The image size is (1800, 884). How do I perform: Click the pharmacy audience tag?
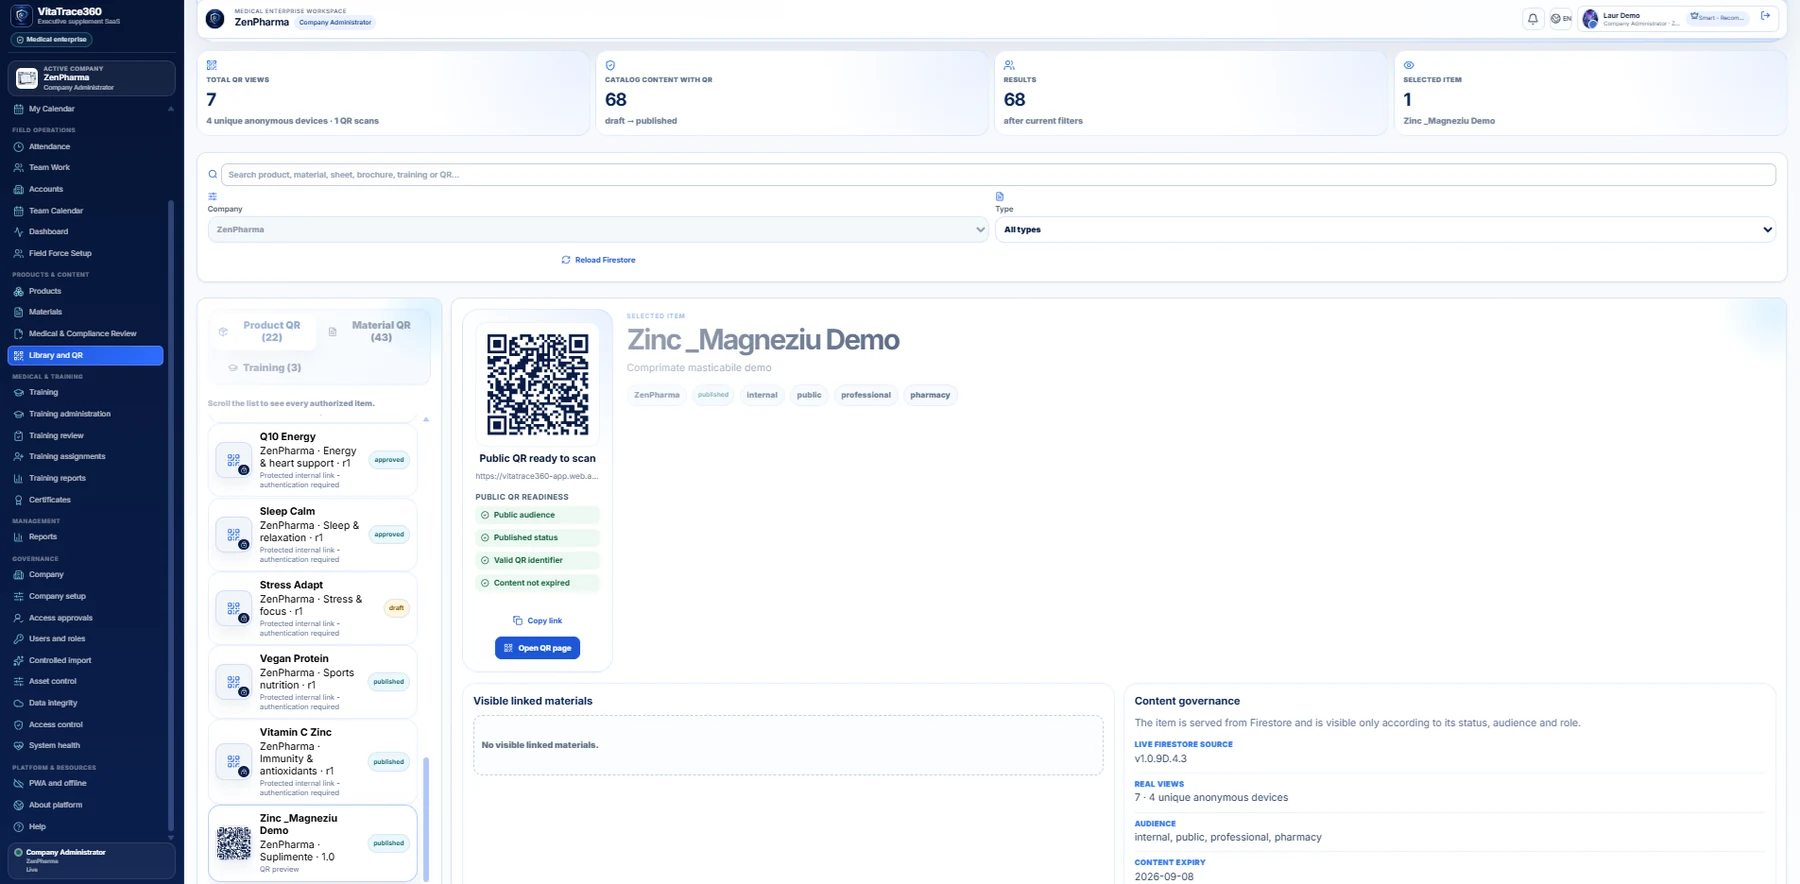point(930,395)
